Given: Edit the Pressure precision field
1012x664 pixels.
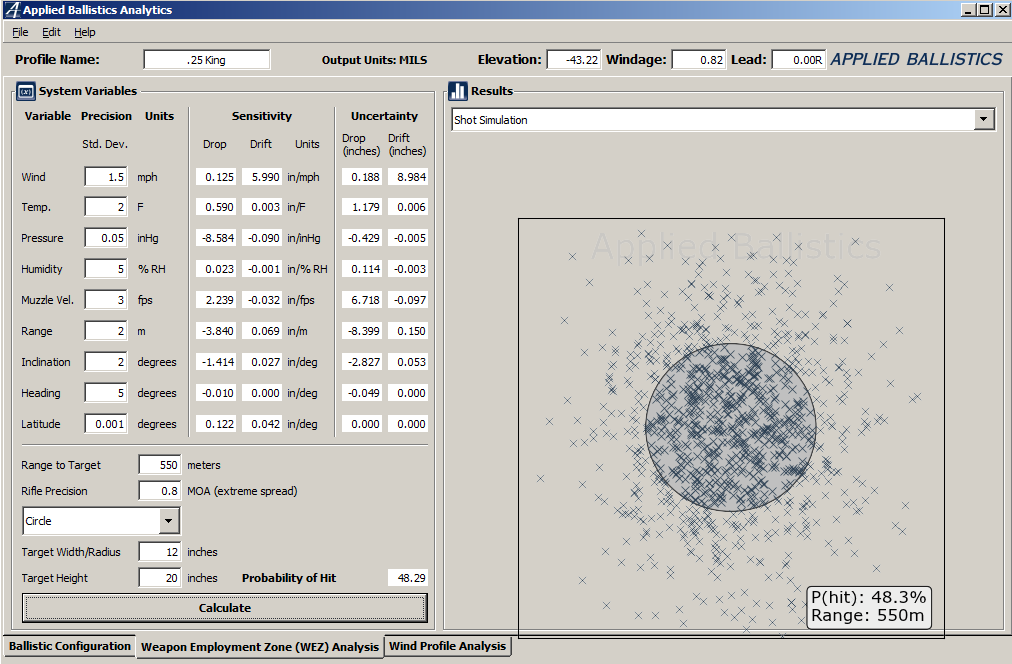Looking at the screenshot, I should point(106,238).
